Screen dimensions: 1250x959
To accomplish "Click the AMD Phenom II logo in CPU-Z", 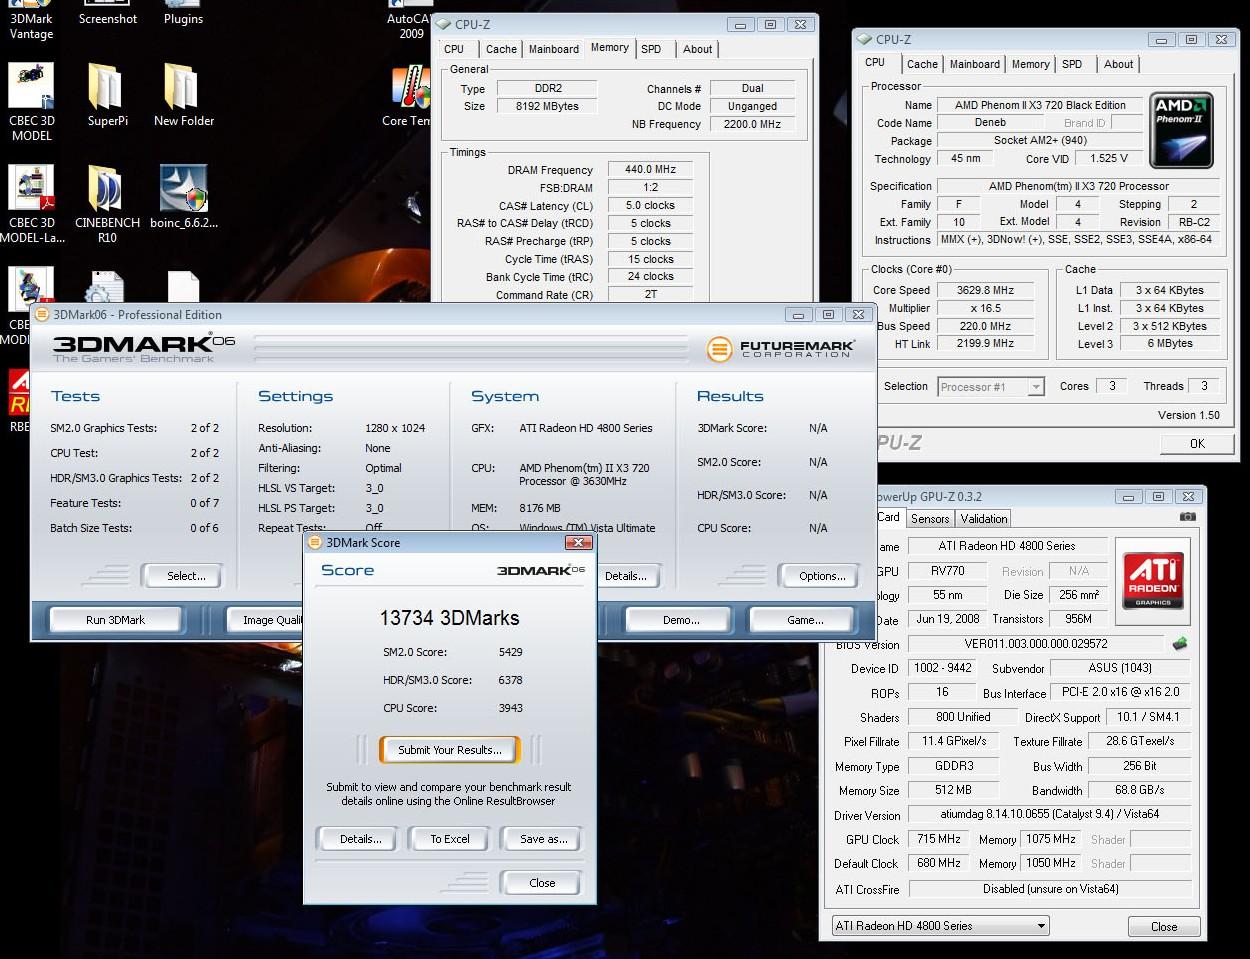I will pos(1181,130).
